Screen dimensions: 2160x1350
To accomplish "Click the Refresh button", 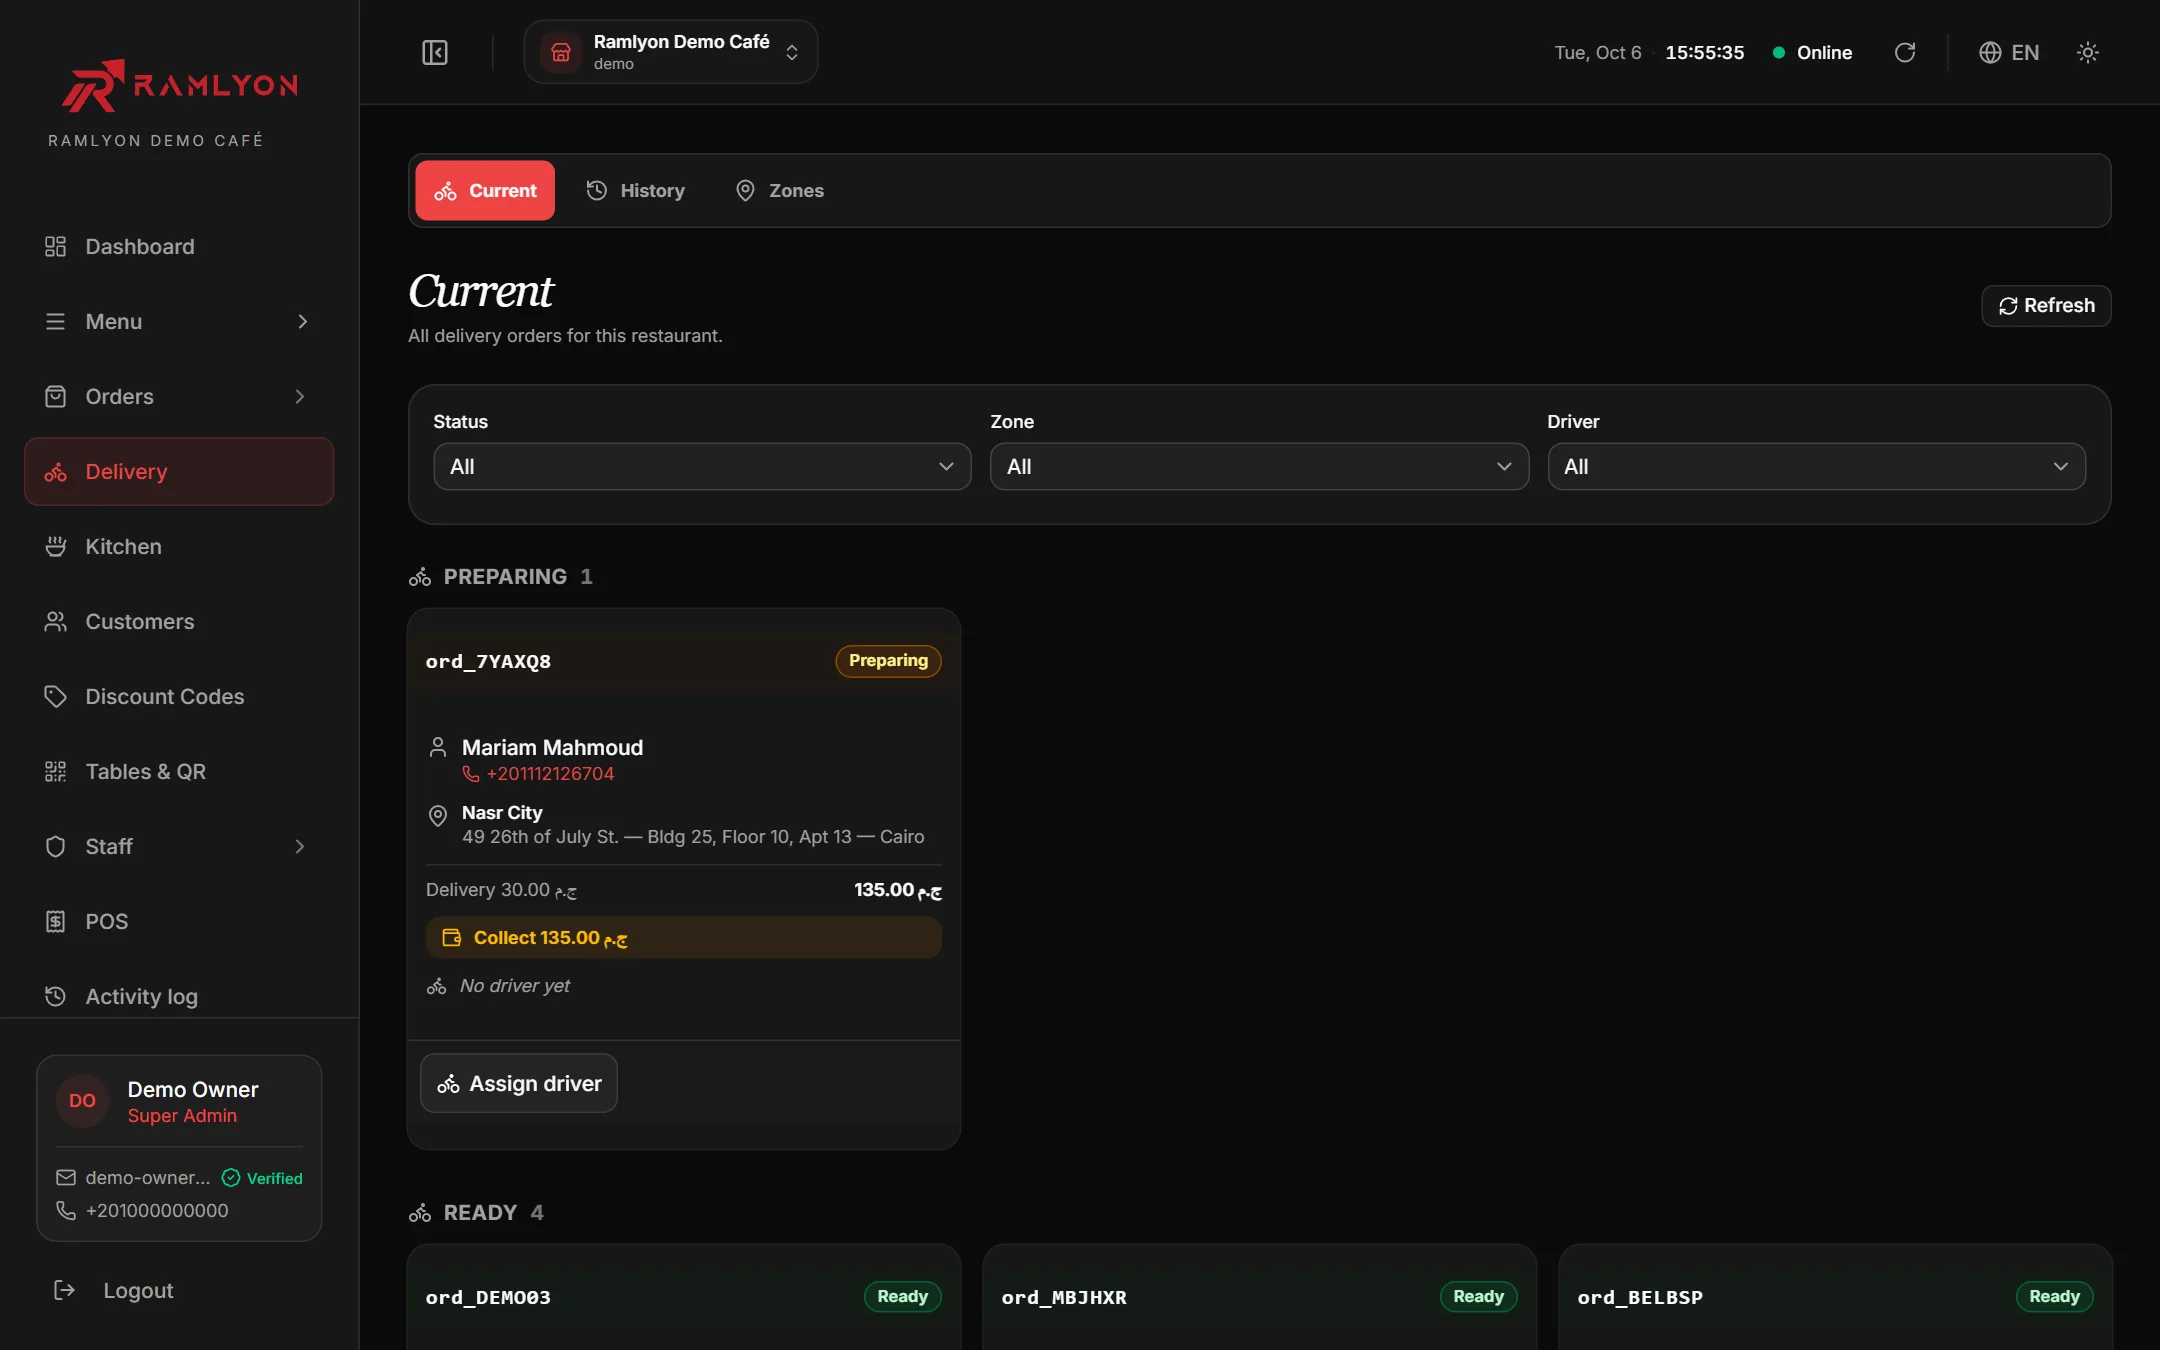I will click(x=2046, y=305).
